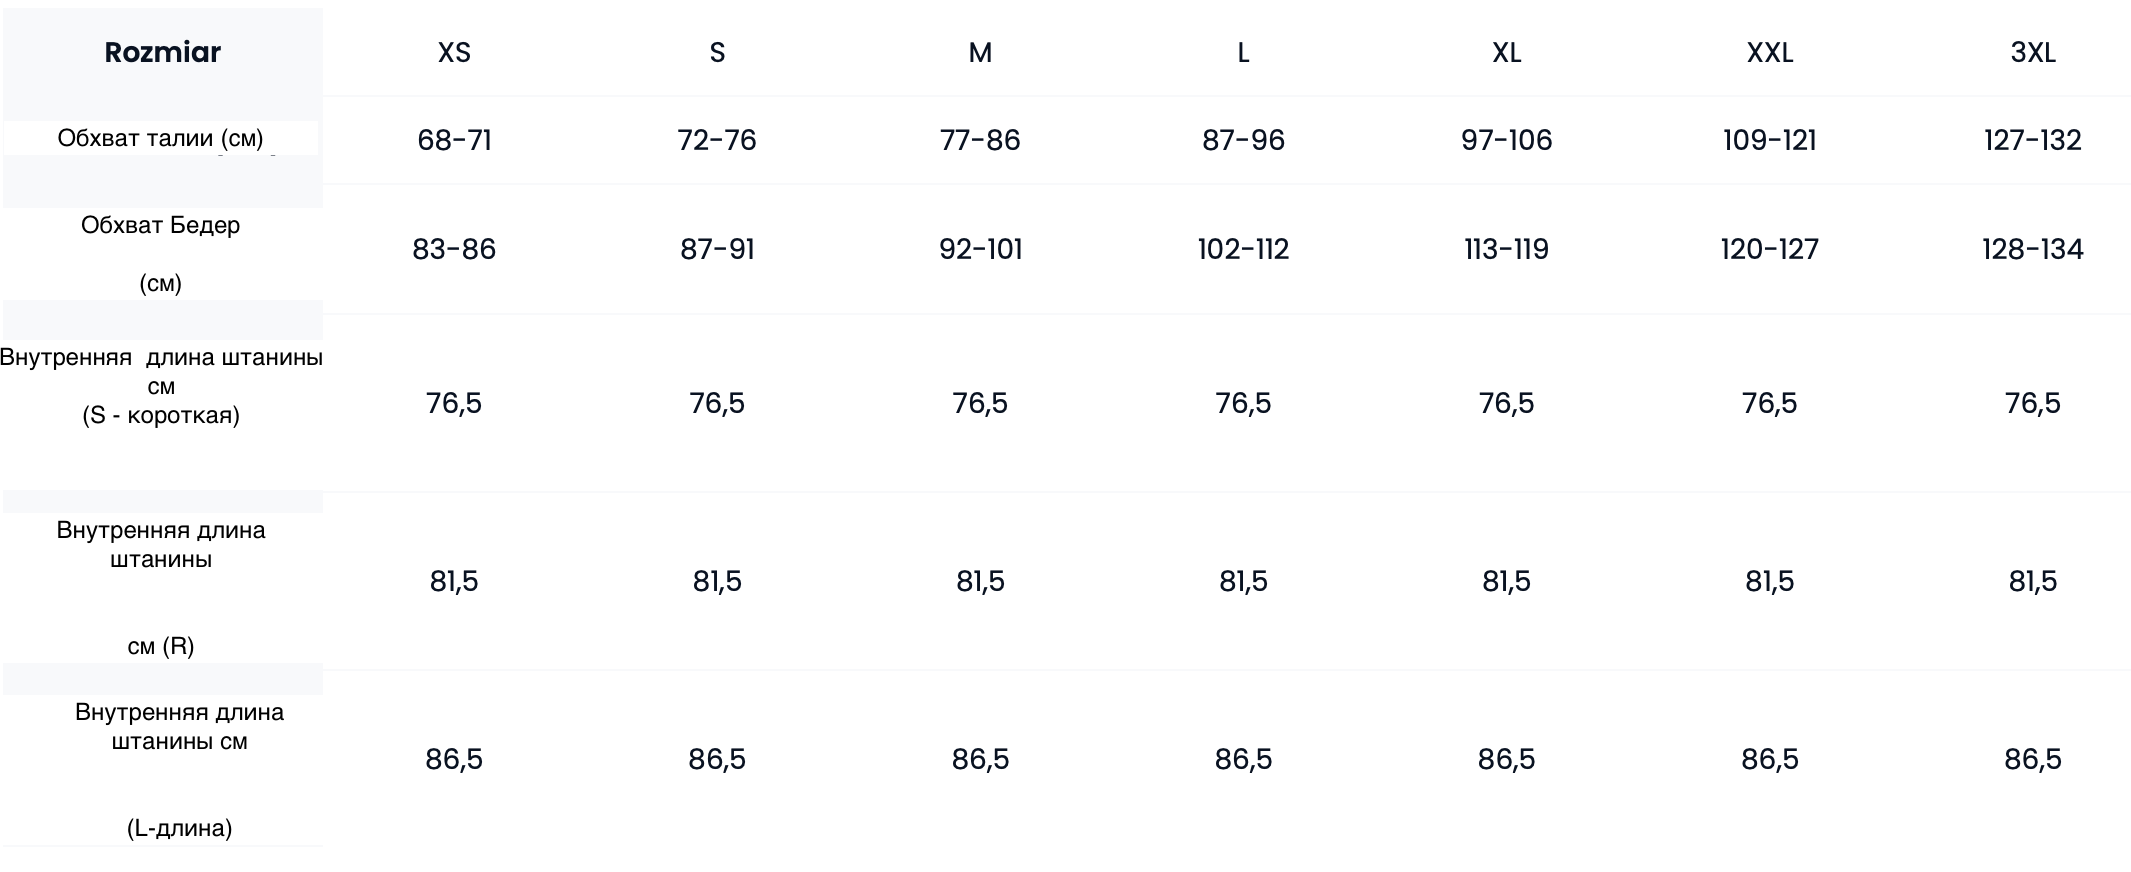Screen dimensions: 2131x872
Task: Click hip value 102-112 for size L
Action: click(x=1243, y=249)
